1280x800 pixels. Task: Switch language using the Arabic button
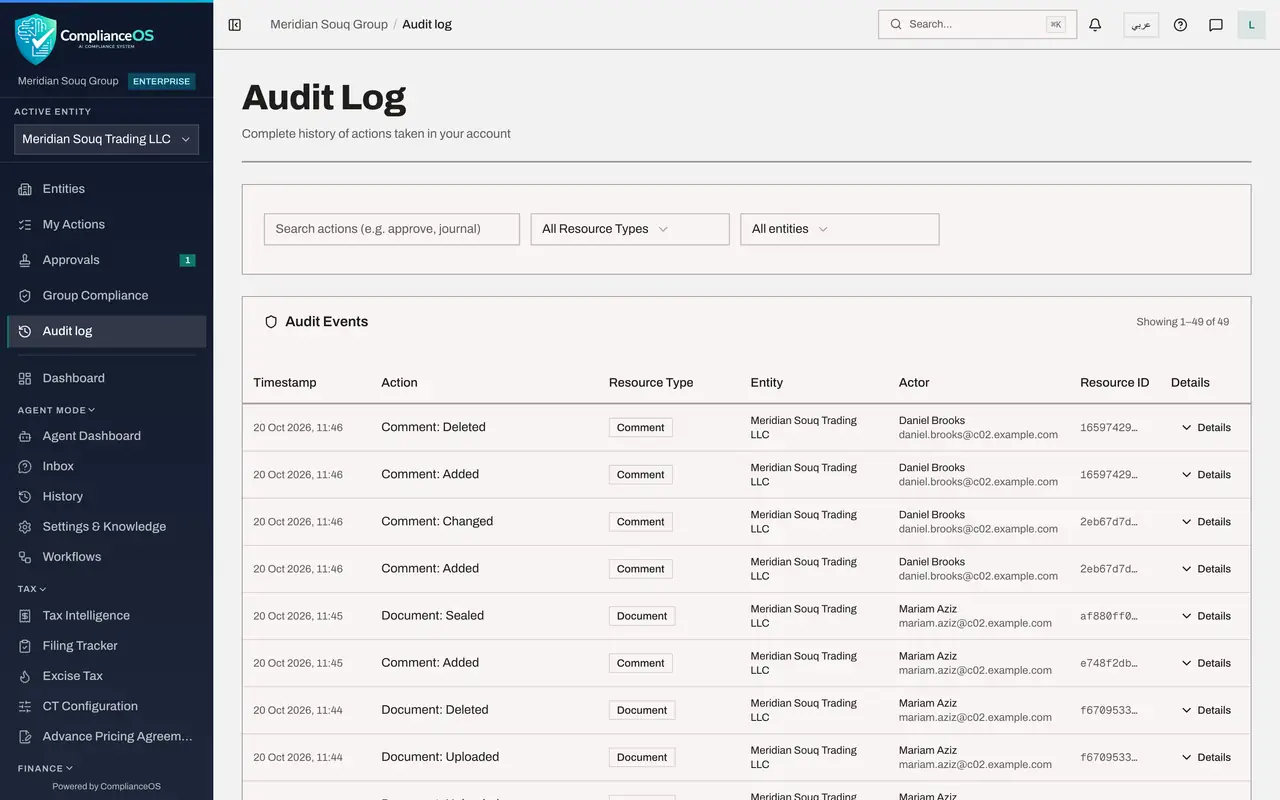coord(1141,25)
